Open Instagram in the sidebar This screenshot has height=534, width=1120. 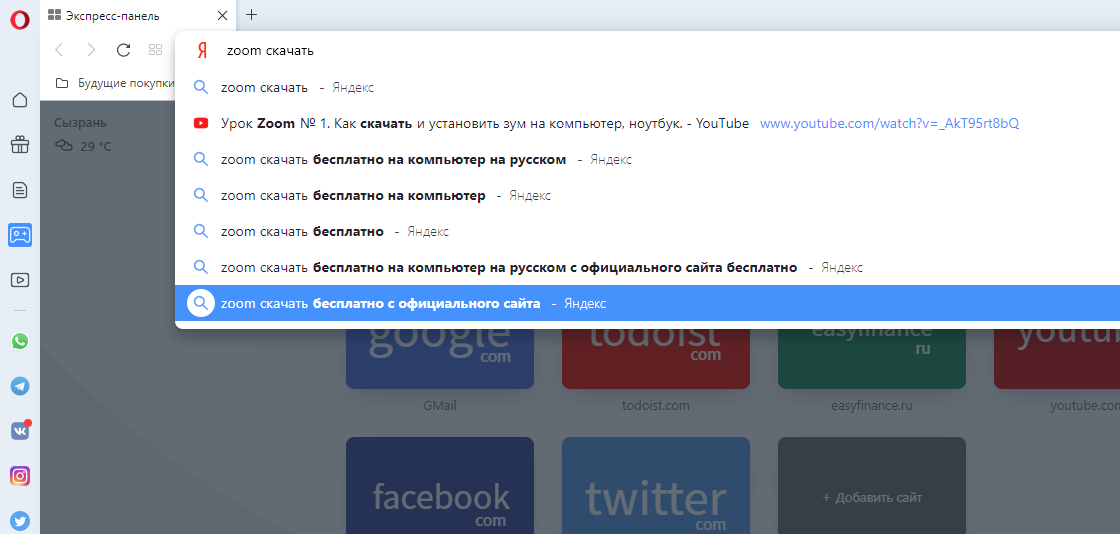(20, 475)
